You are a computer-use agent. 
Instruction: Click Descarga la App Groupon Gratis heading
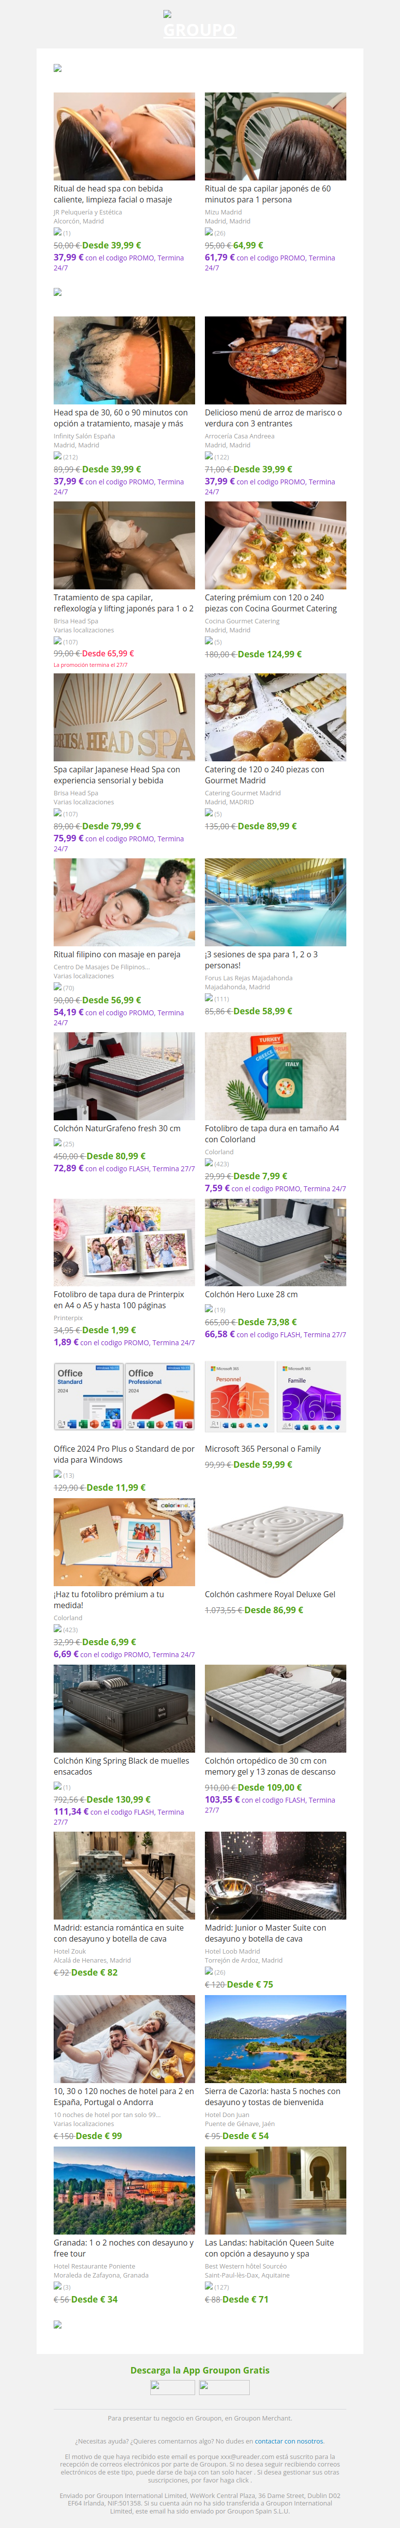pyautogui.click(x=200, y=2370)
